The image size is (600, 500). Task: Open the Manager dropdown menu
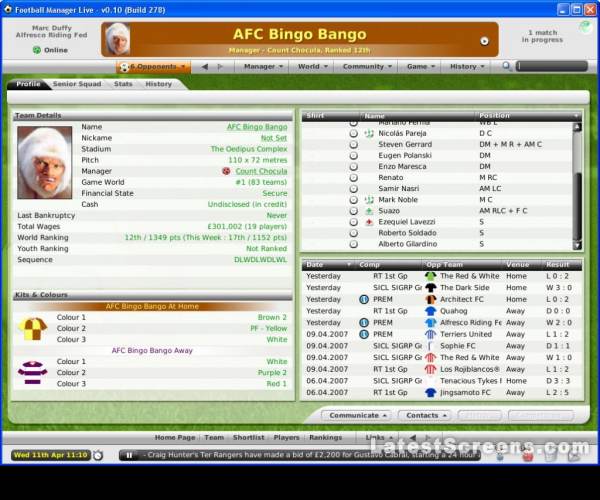(263, 67)
